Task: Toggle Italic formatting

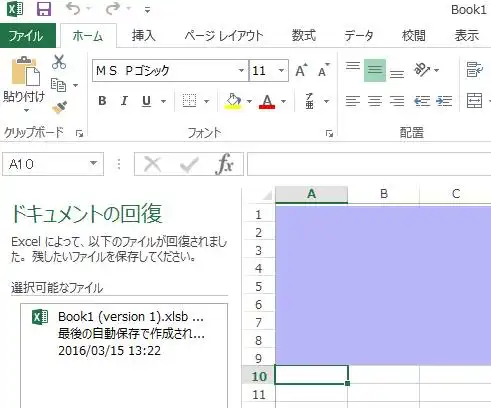Action: point(124,100)
